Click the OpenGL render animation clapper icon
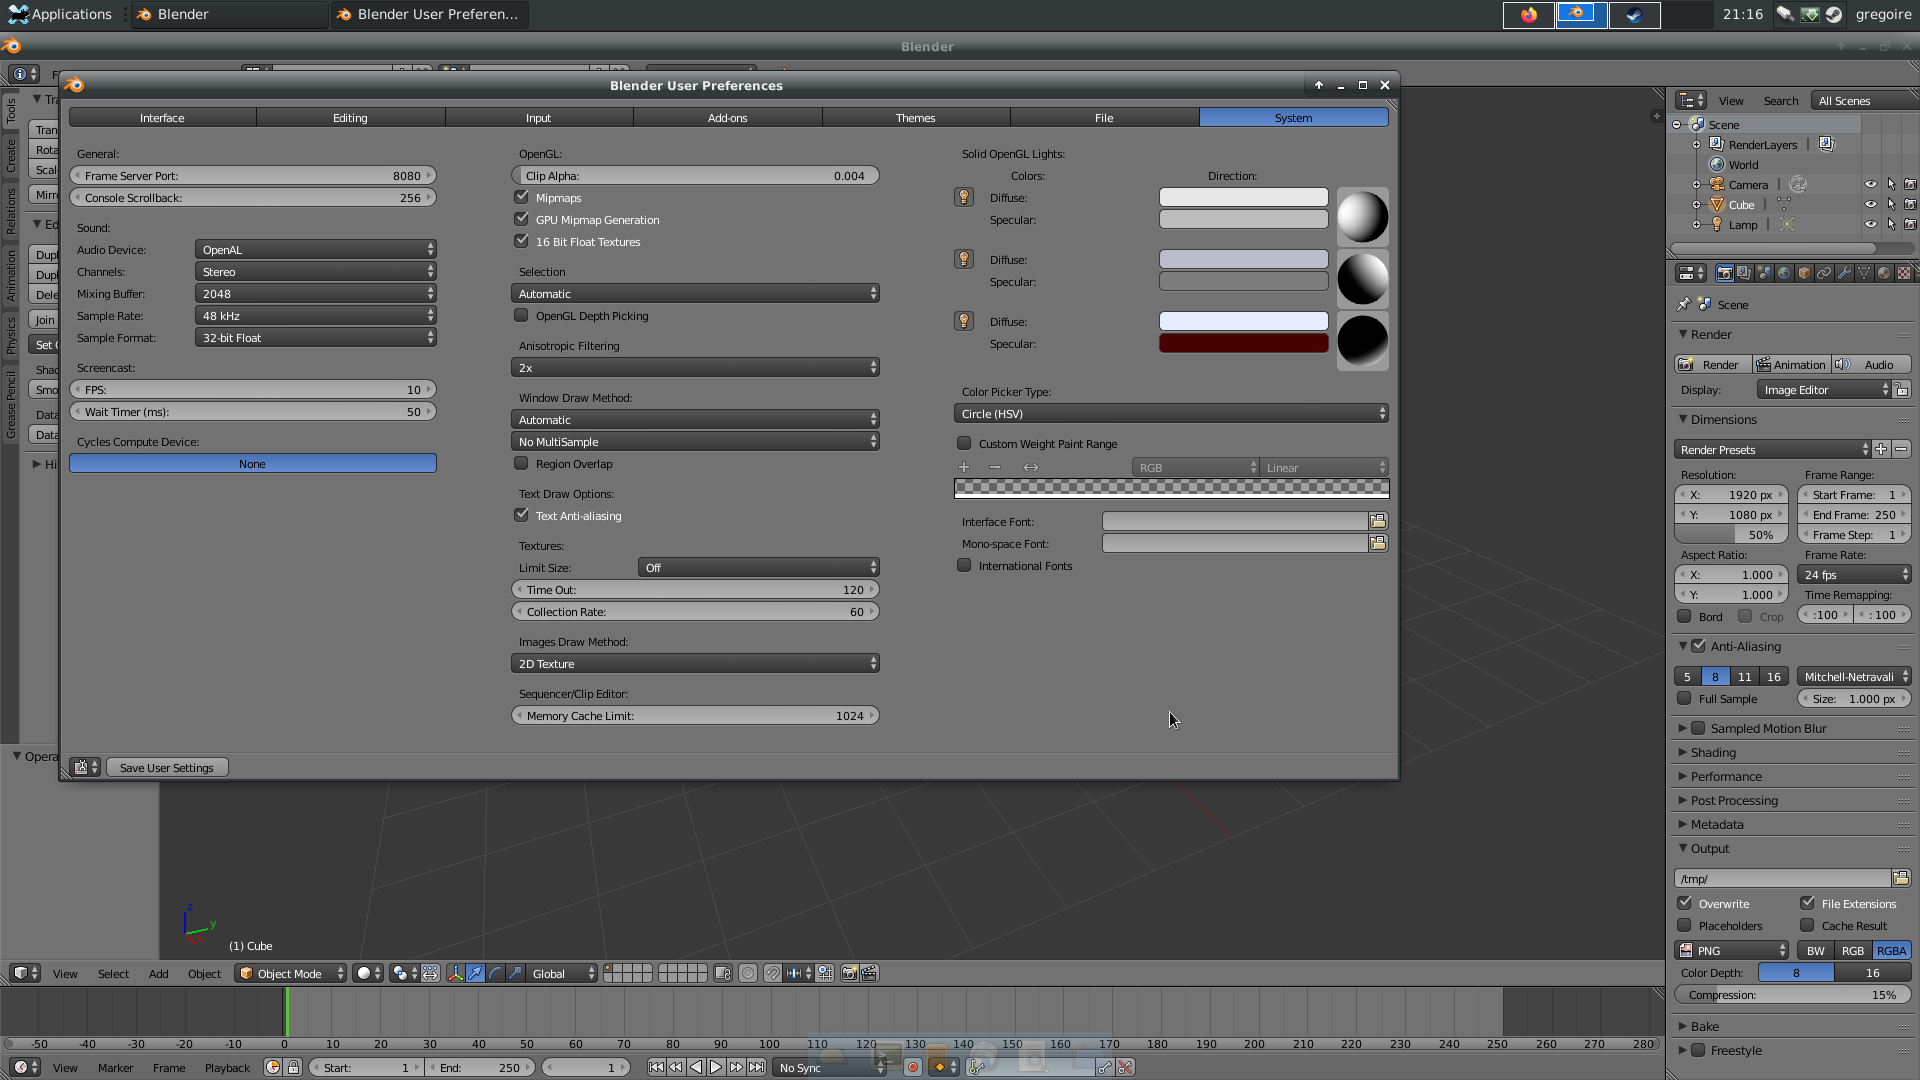This screenshot has width=1920, height=1080. pyautogui.click(x=869, y=973)
